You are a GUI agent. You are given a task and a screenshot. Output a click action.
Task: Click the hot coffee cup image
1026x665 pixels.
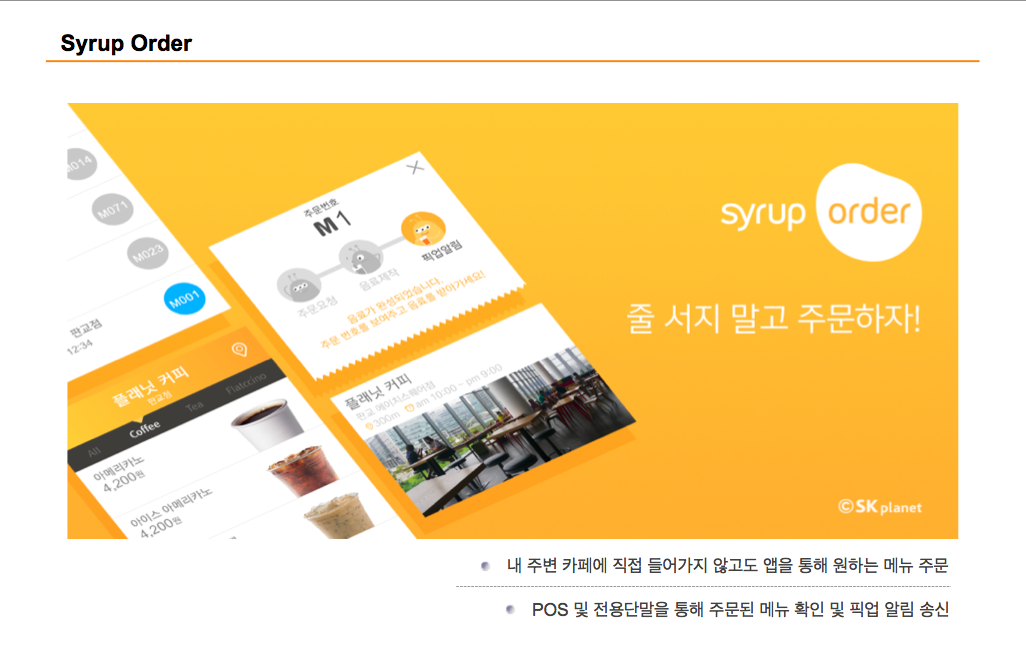267,424
